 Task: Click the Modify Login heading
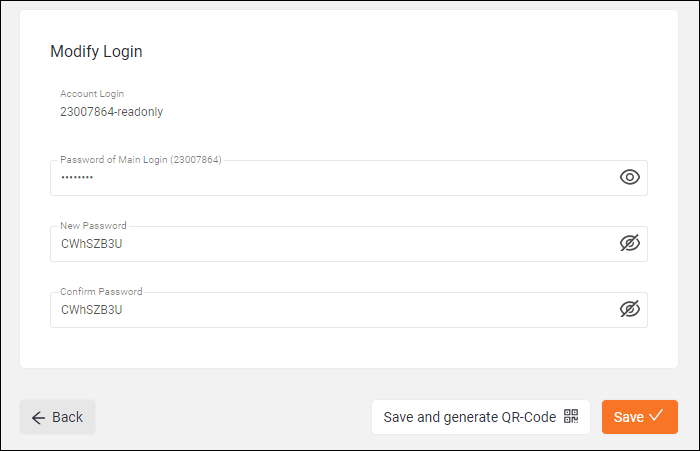pos(96,51)
